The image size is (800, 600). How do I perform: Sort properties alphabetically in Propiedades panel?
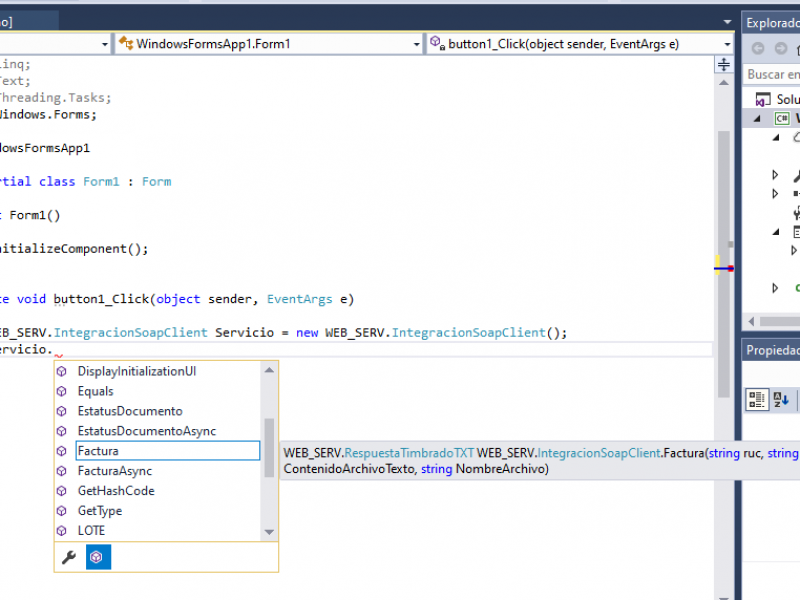pos(782,400)
